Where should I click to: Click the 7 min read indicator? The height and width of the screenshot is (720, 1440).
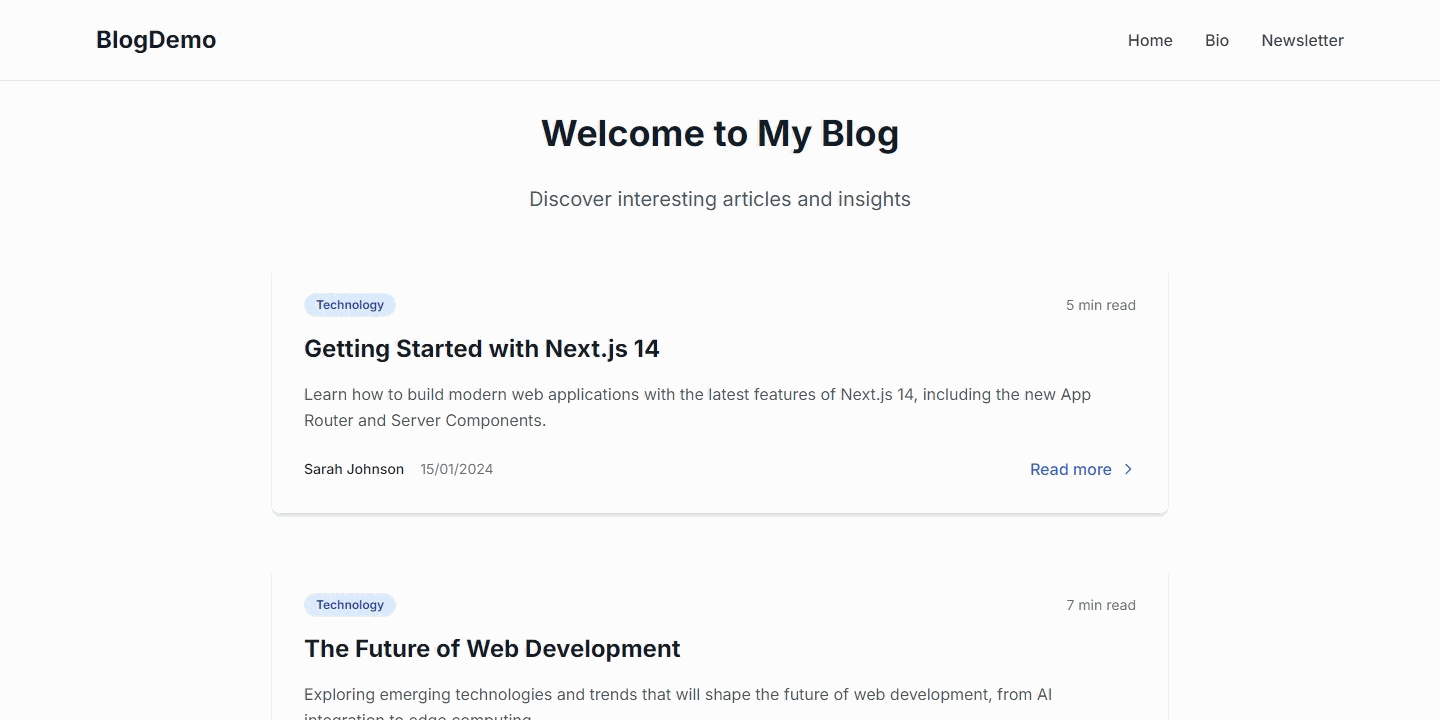[1100, 605]
